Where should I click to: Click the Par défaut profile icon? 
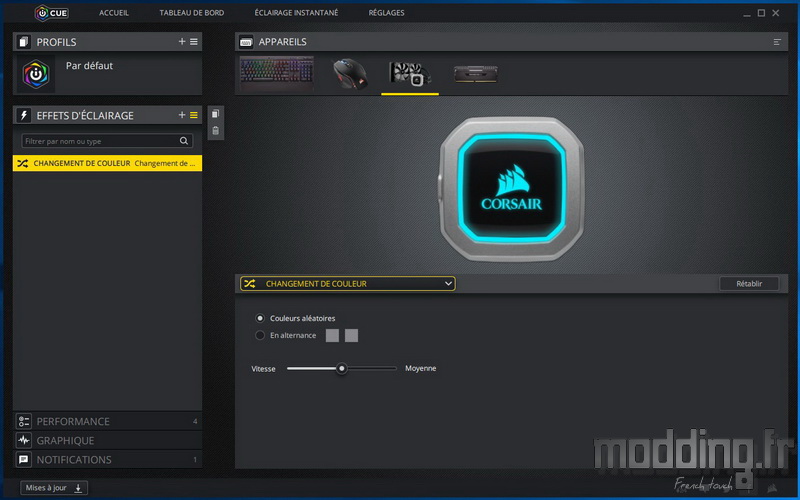tap(36, 74)
